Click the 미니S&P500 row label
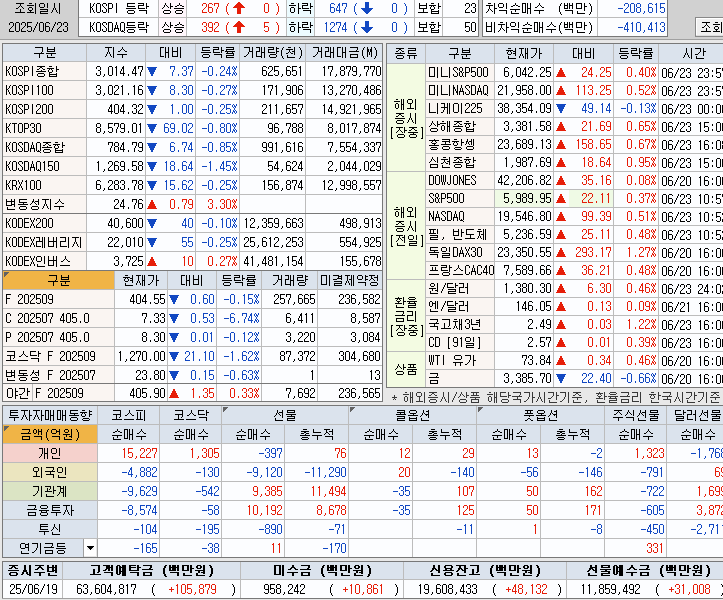Screen dimensions: 723x600 click(460, 72)
